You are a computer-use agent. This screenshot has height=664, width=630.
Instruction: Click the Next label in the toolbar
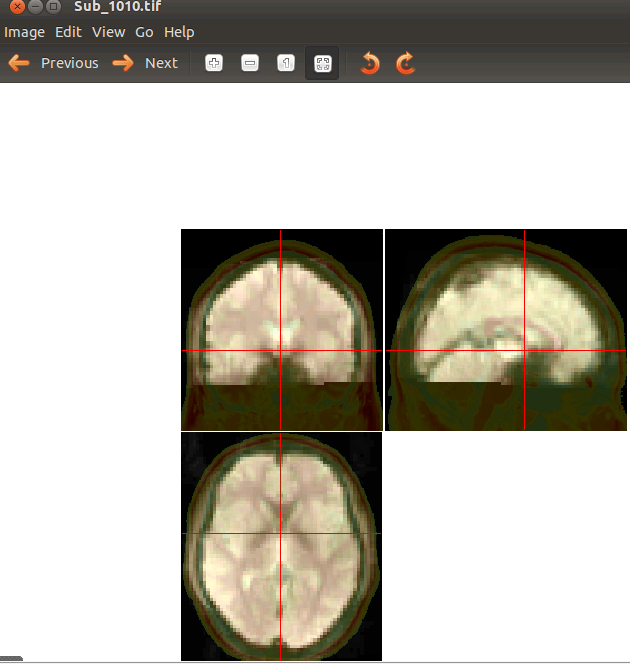coord(161,63)
